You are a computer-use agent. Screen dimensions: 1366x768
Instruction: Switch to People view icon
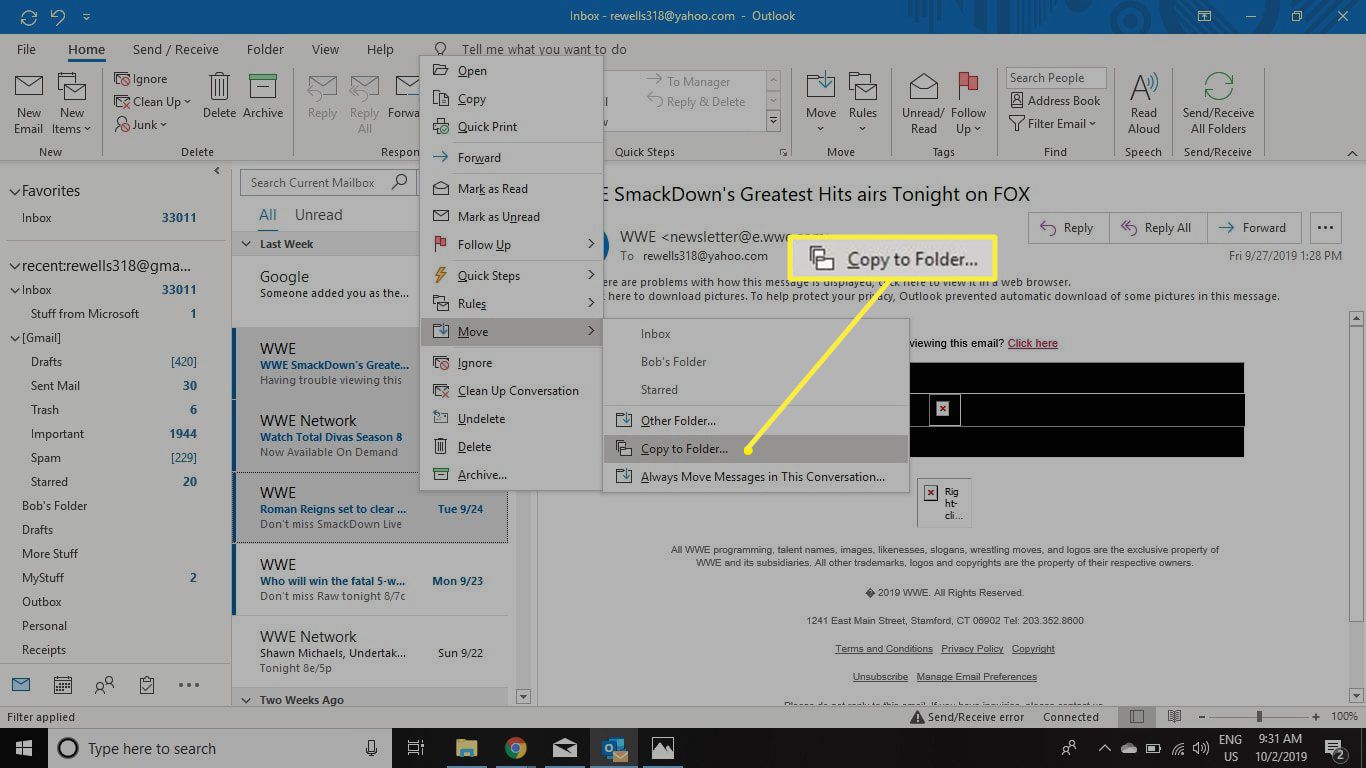pos(104,685)
